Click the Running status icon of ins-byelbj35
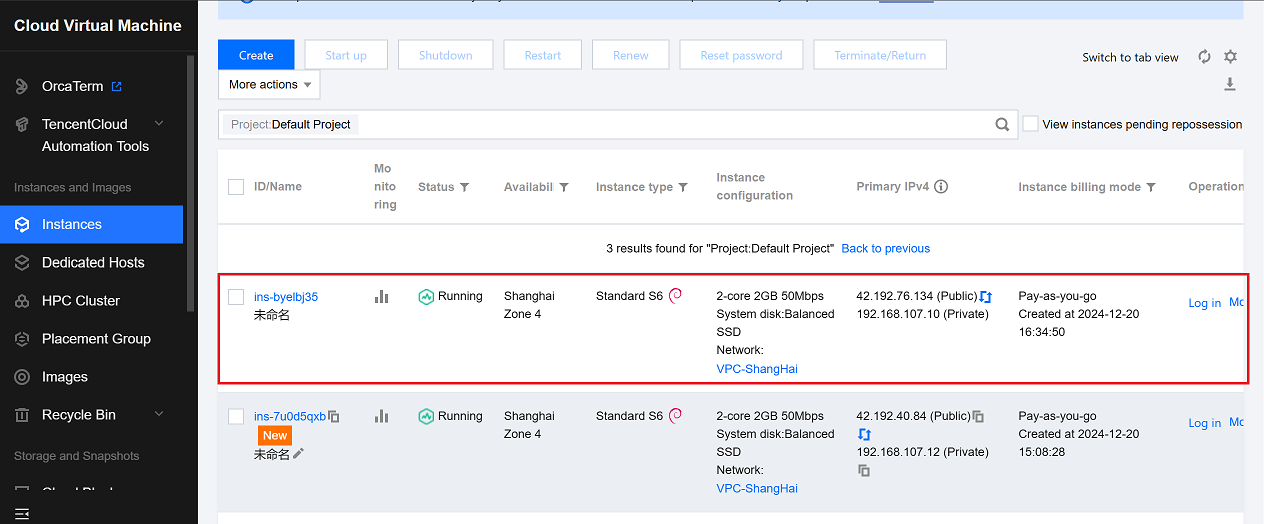Image resolution: width=1264 pixels, height=524 pixels. point(426,297)
